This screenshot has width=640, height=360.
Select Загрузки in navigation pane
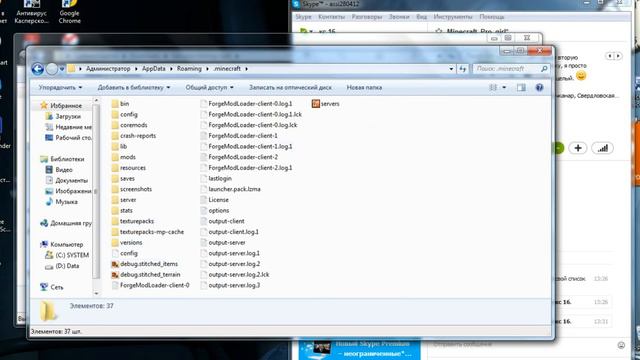63,116
